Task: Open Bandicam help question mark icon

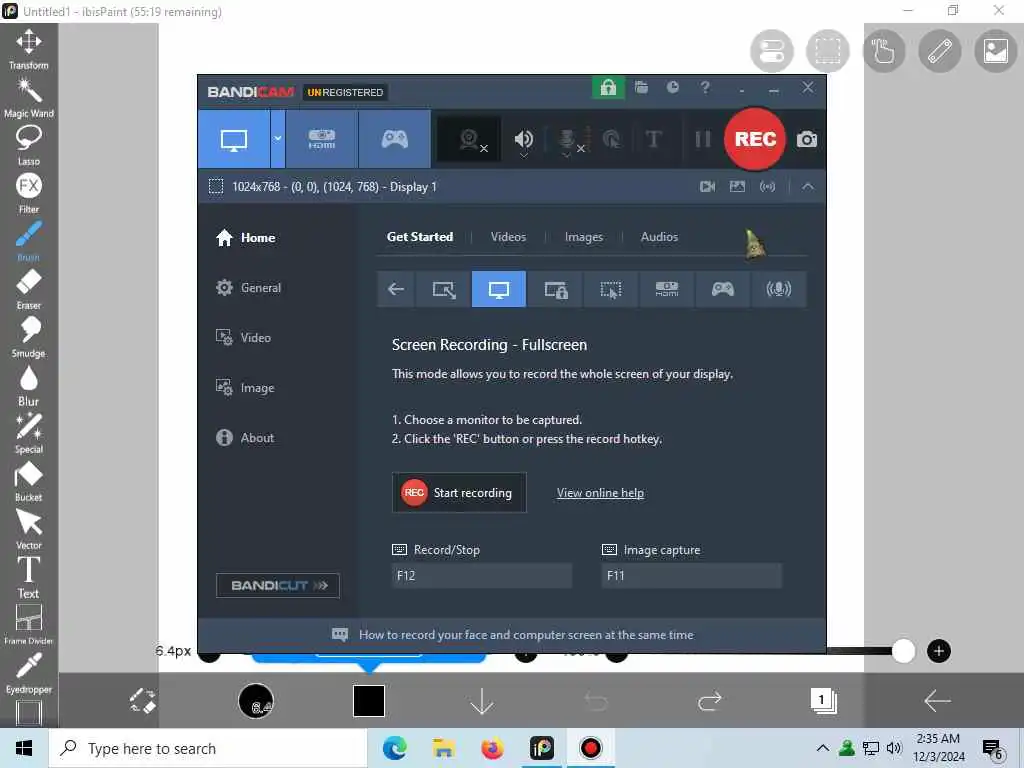Action: [x=705, y=88]
